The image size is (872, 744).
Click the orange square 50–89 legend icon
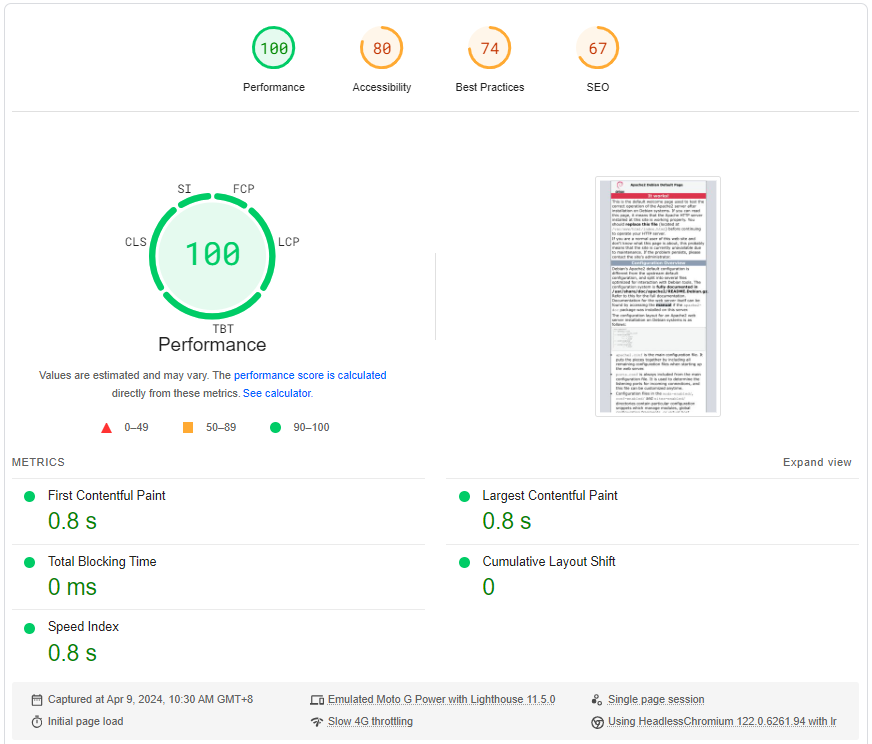[x=188, y=427]
